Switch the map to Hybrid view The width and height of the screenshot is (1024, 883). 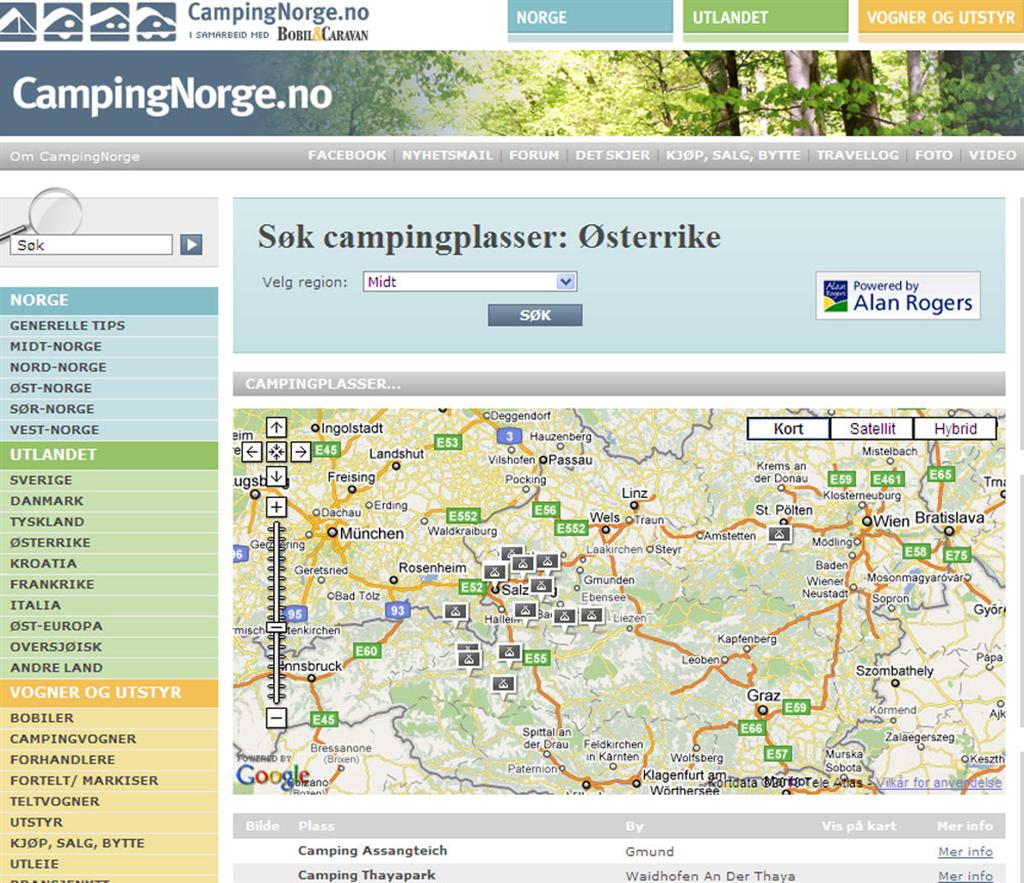[x=955, y=429]
